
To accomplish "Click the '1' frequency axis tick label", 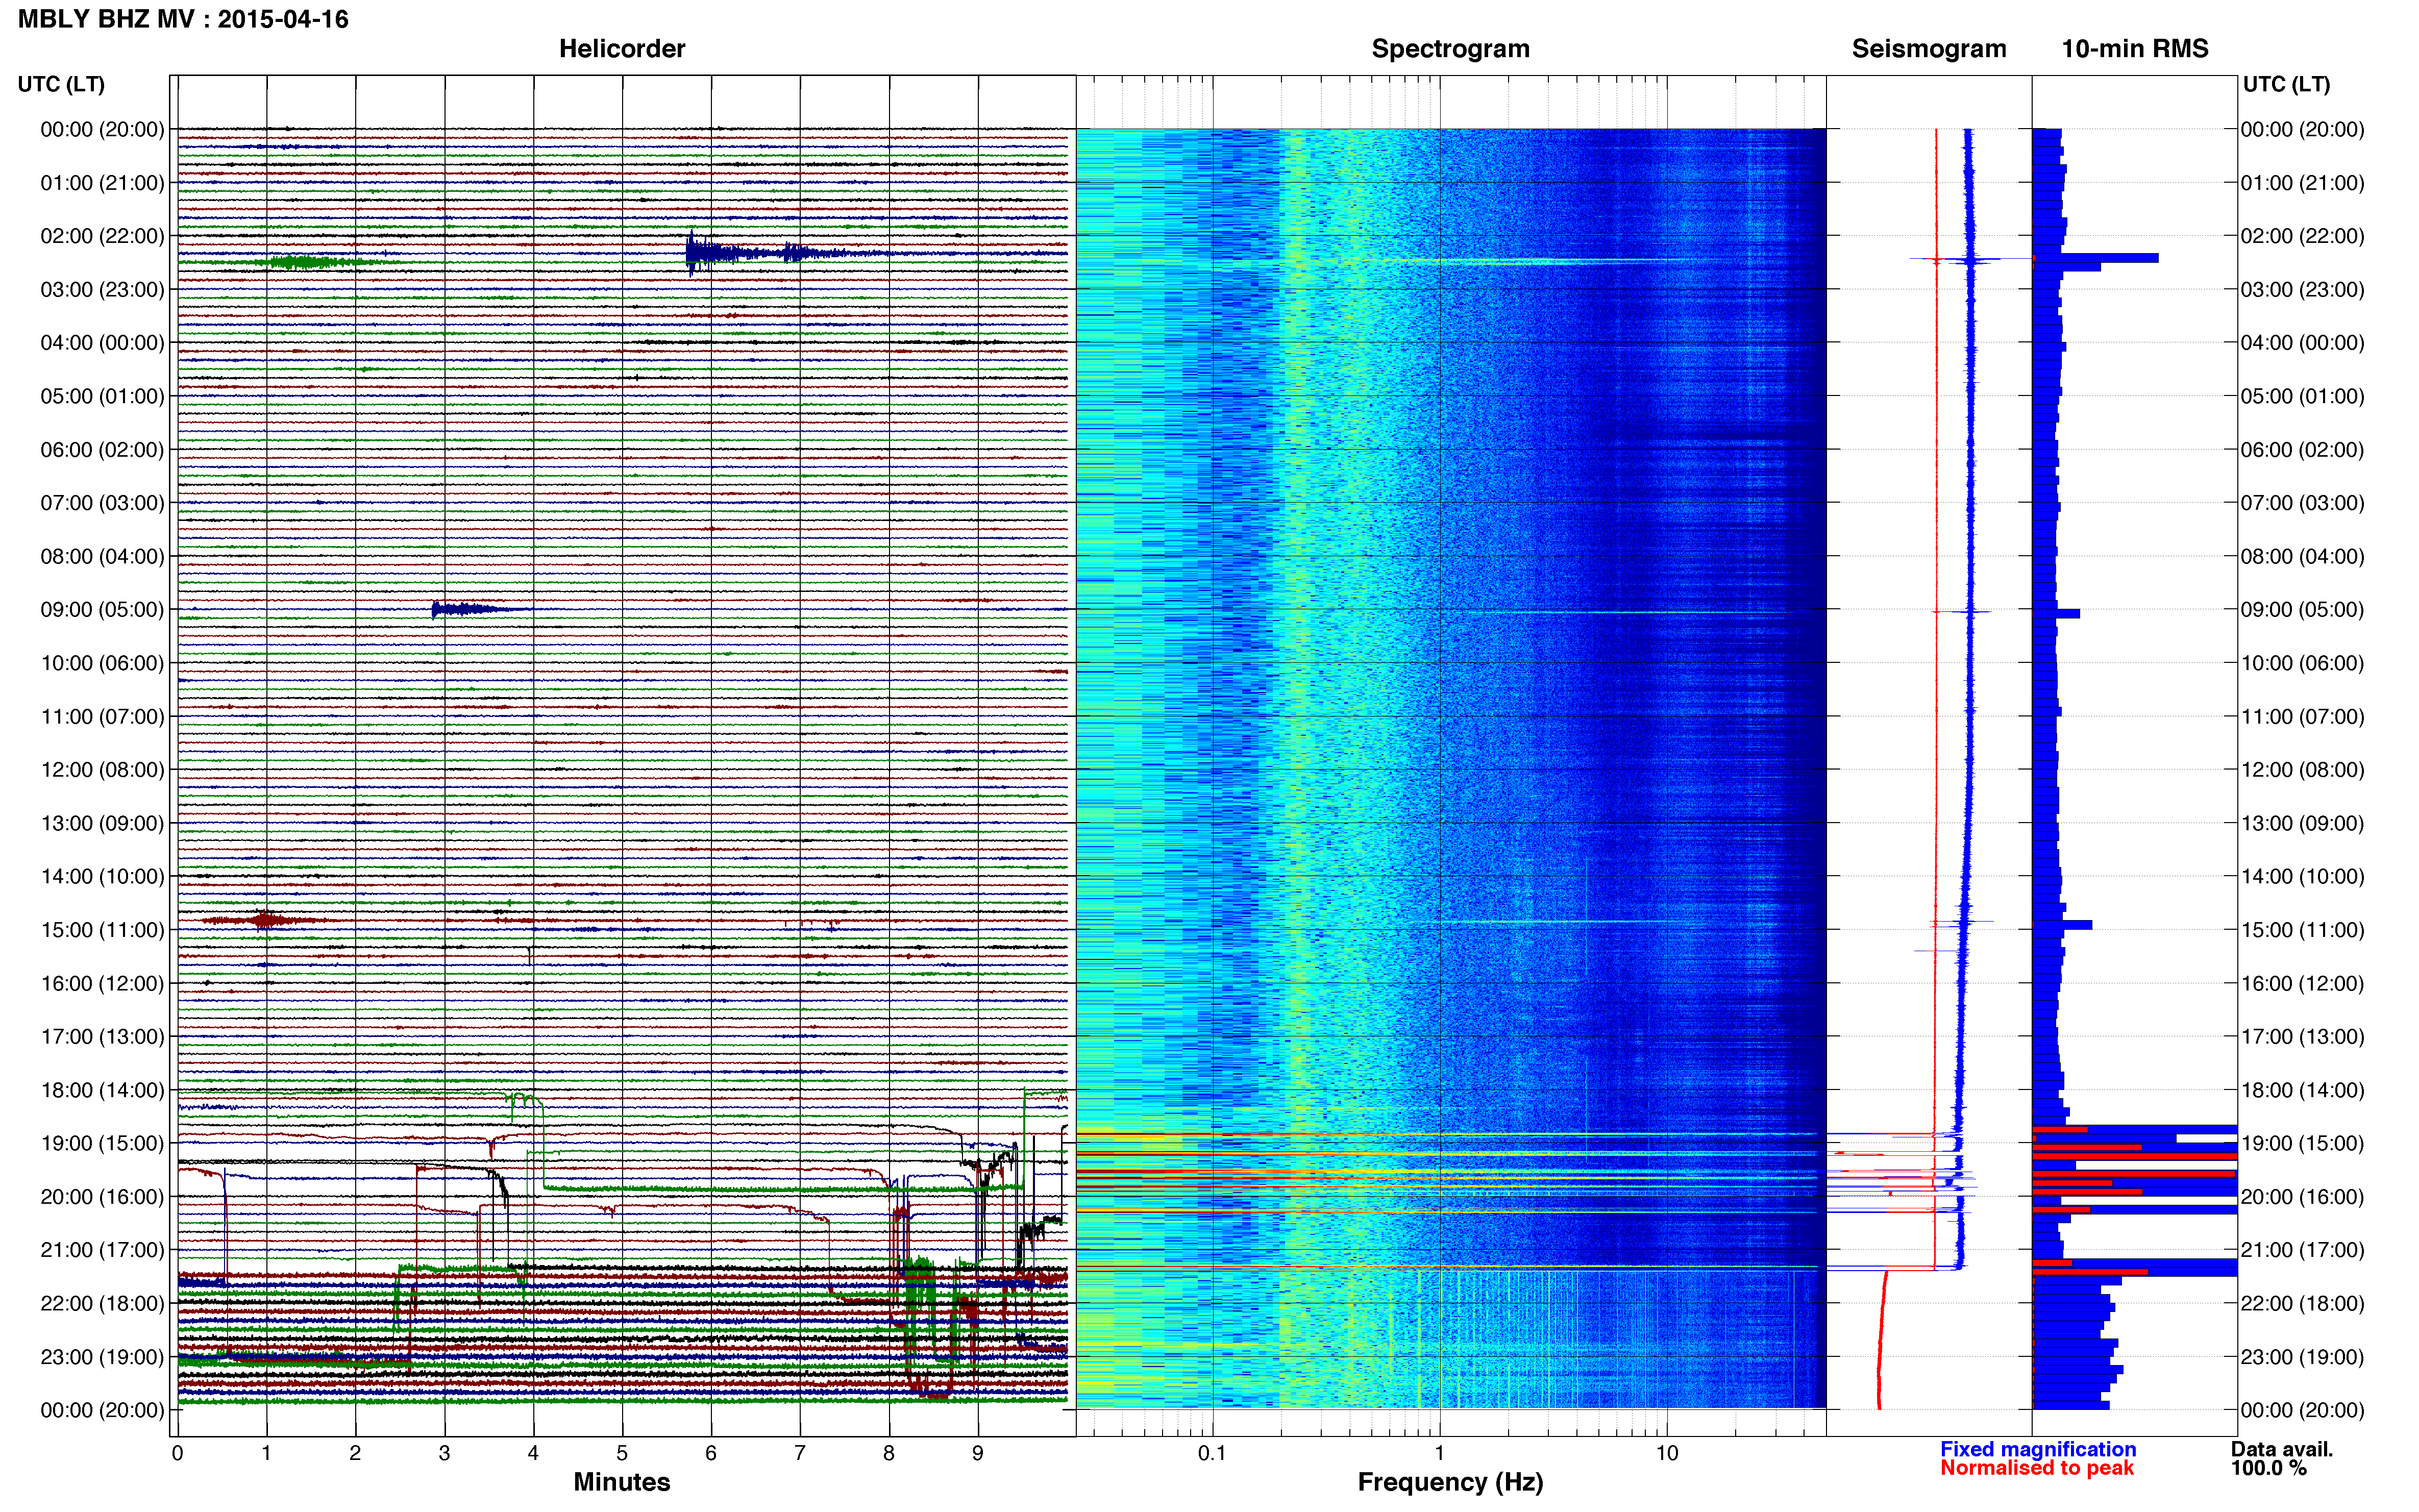I will pyautogui.click(x=1439, y=1453).
